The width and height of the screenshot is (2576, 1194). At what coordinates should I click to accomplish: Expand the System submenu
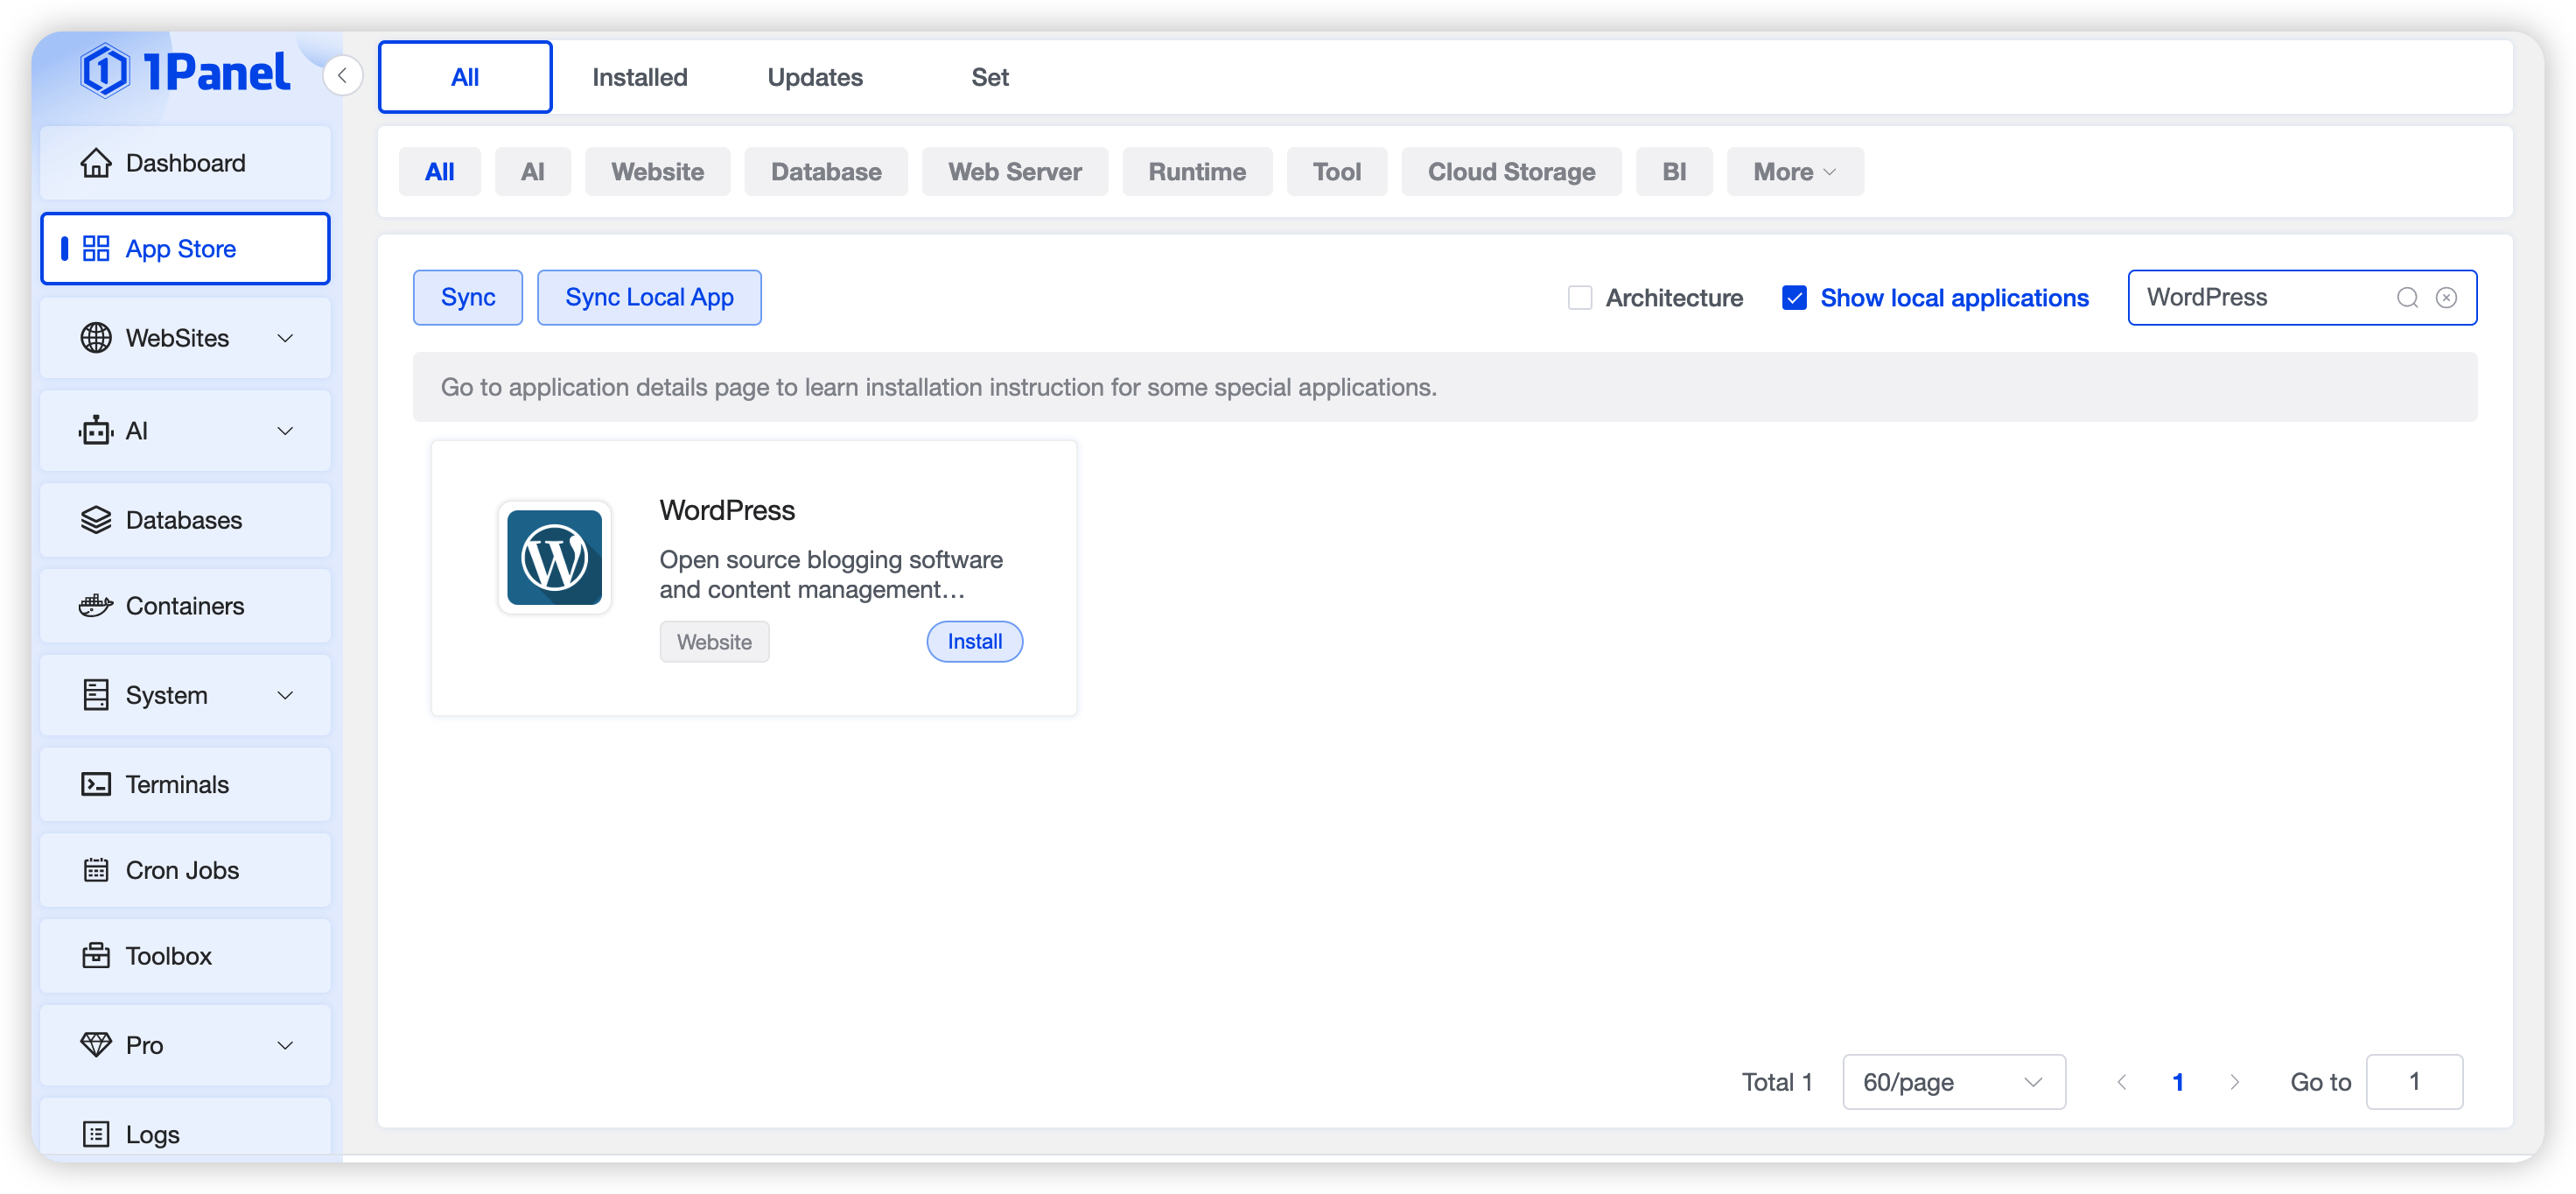pos(285,695)
